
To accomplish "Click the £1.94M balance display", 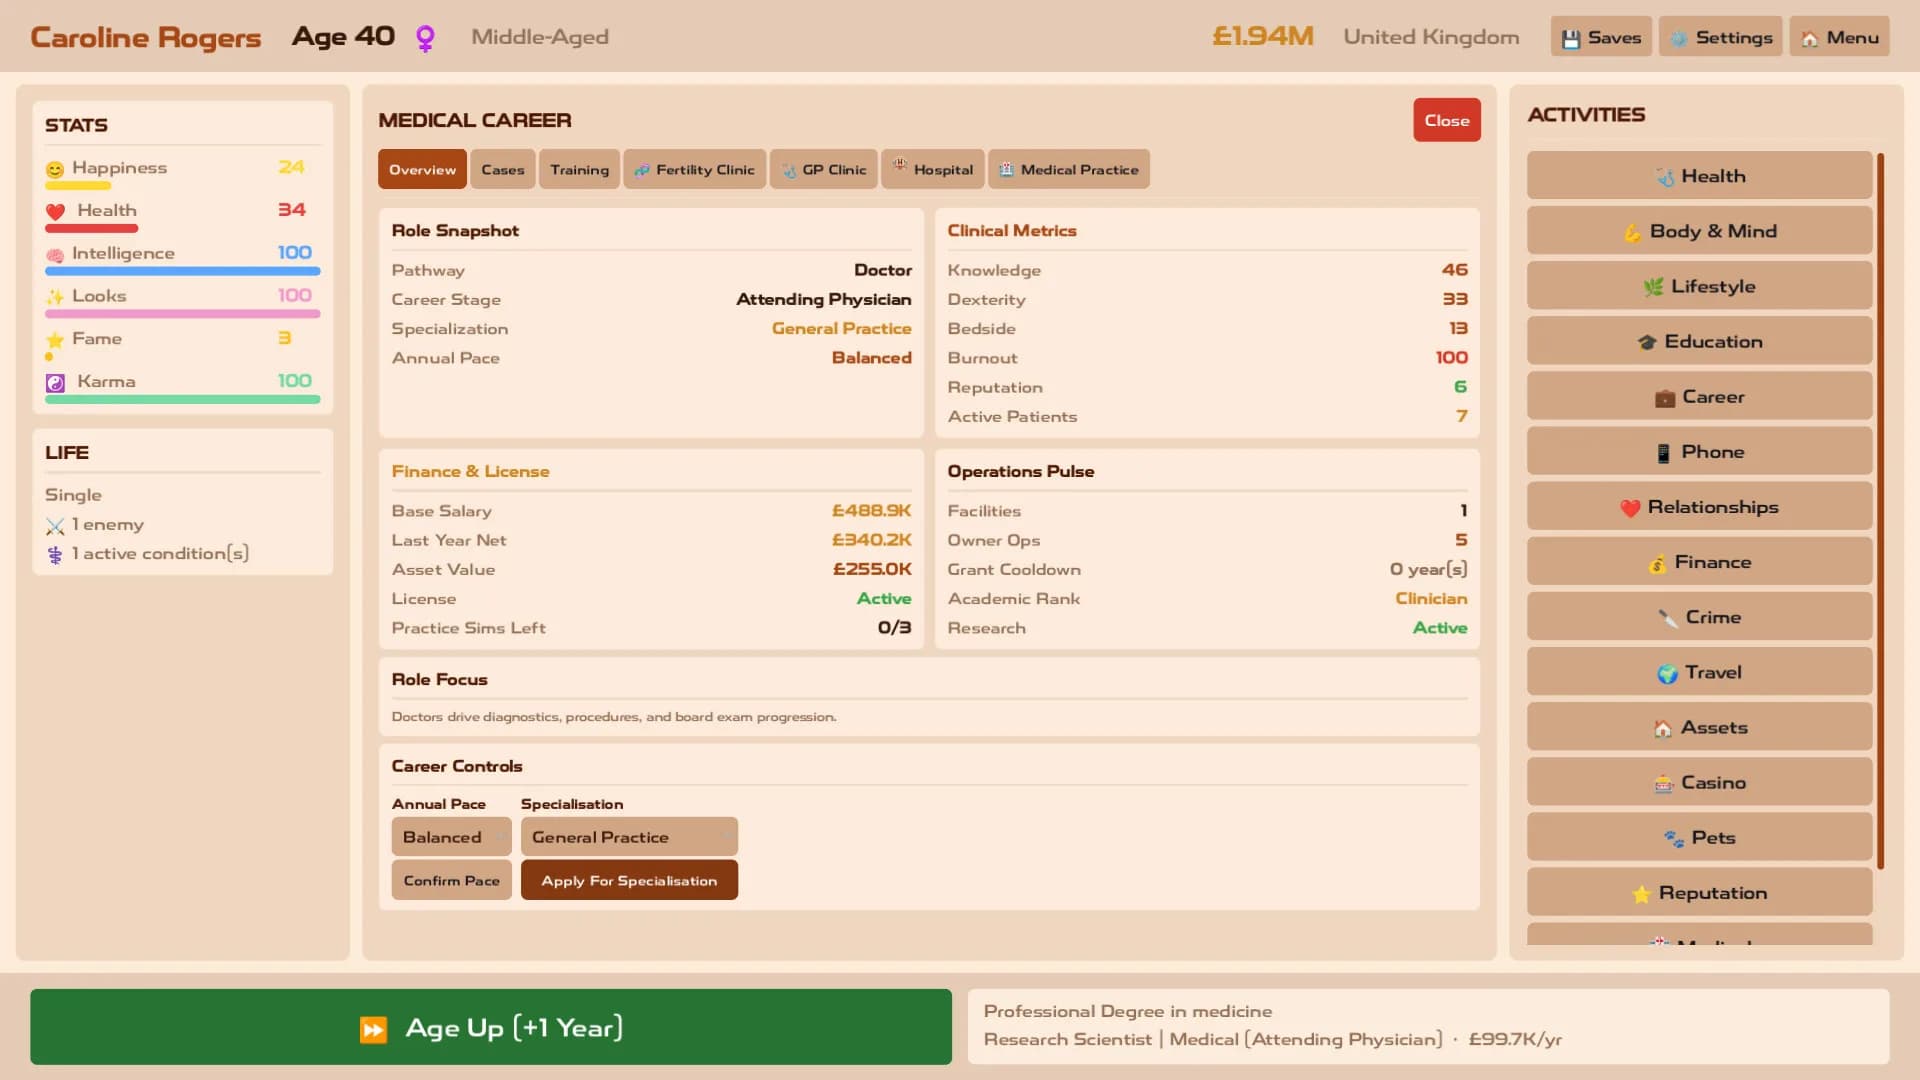I will point(1262,37).
